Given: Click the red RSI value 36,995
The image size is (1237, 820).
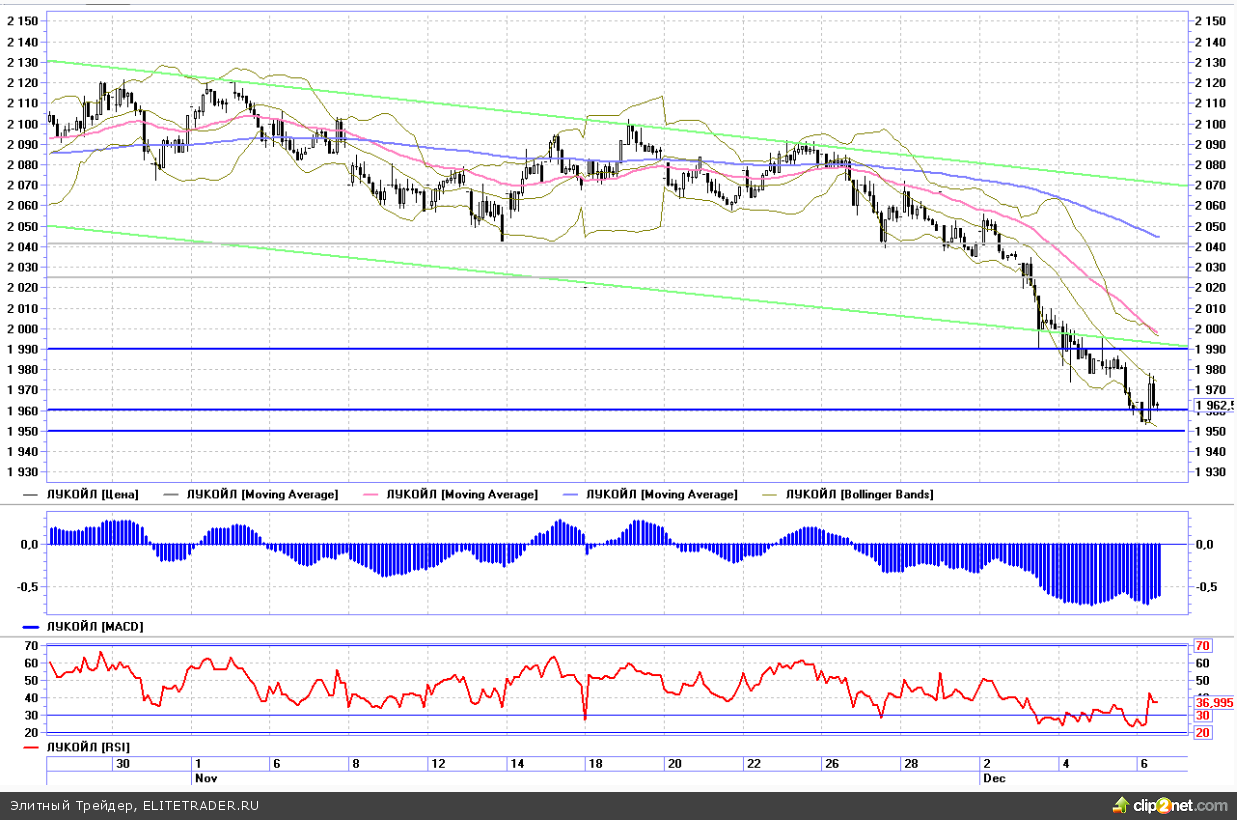Looking at the screenshot, I should pyautogui.click(x=1214, y=703).
